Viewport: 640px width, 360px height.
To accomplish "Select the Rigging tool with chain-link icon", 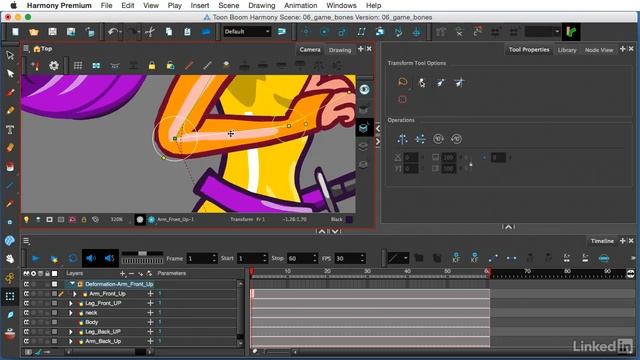I will pos(10,278).
